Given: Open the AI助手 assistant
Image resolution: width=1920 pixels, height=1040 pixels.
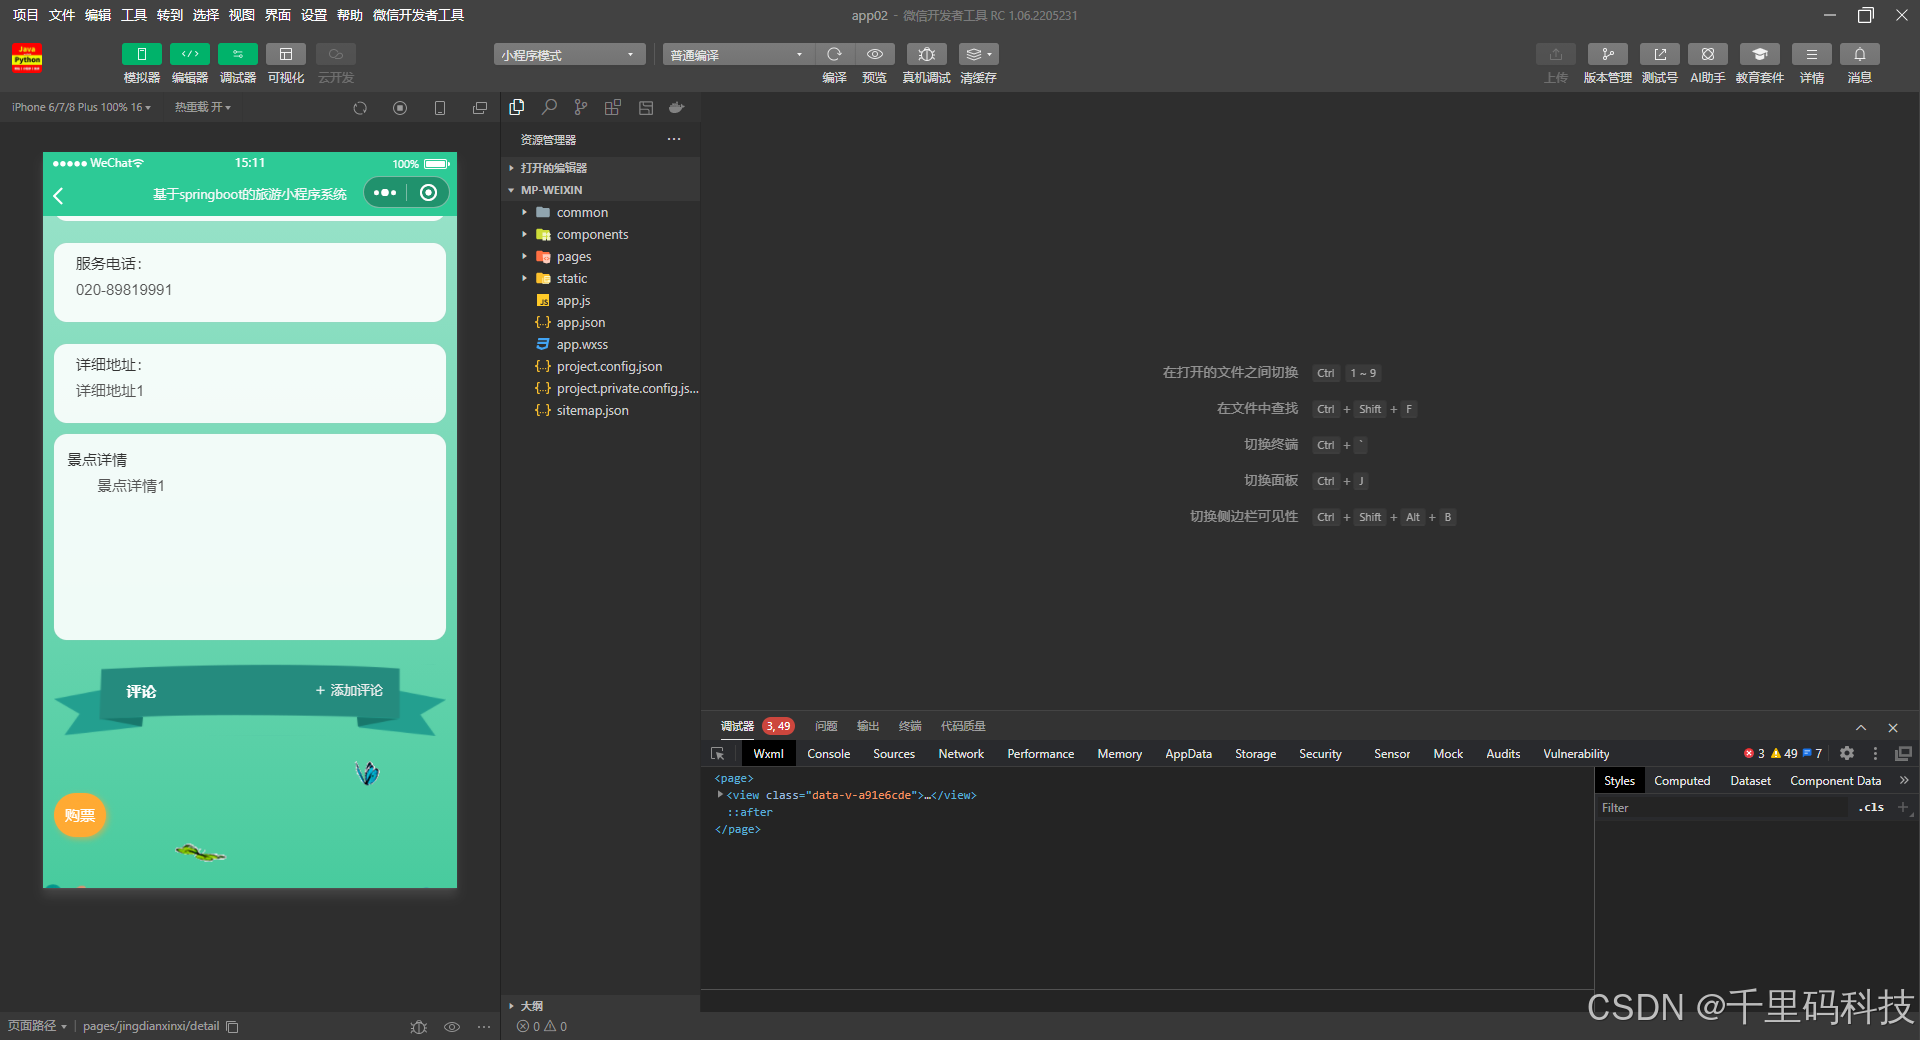Looking at the screenshot, I should 1708,54.
